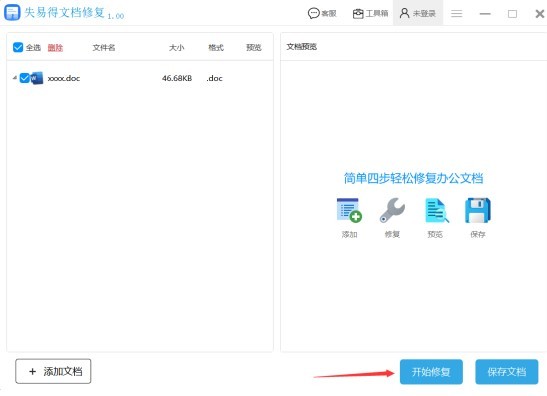Uncheck the xxxx.doc file checkbox
This screenshot has height=396, width=547.
tap(24, 78)
